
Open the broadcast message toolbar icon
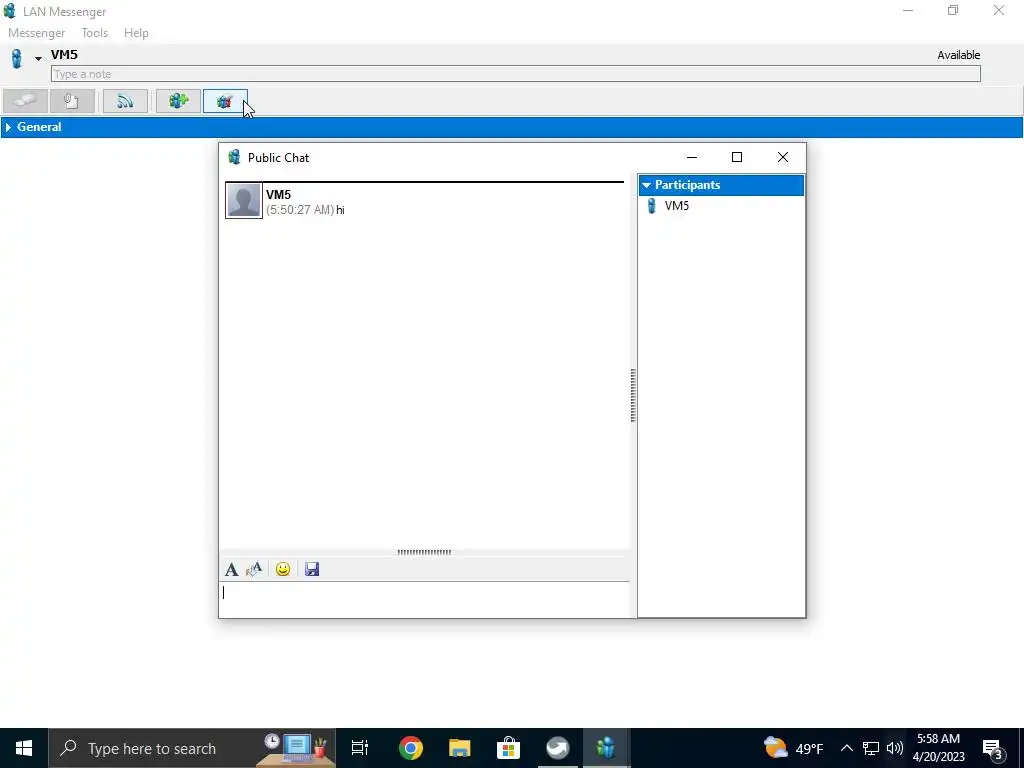coord(125,101)
